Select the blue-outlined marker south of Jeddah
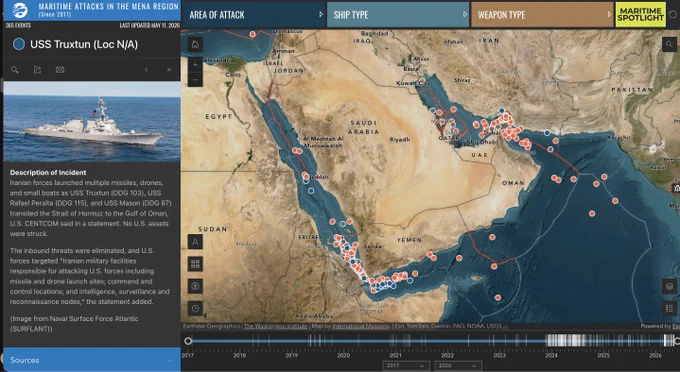Screen dimensions: 680x372 311,191
